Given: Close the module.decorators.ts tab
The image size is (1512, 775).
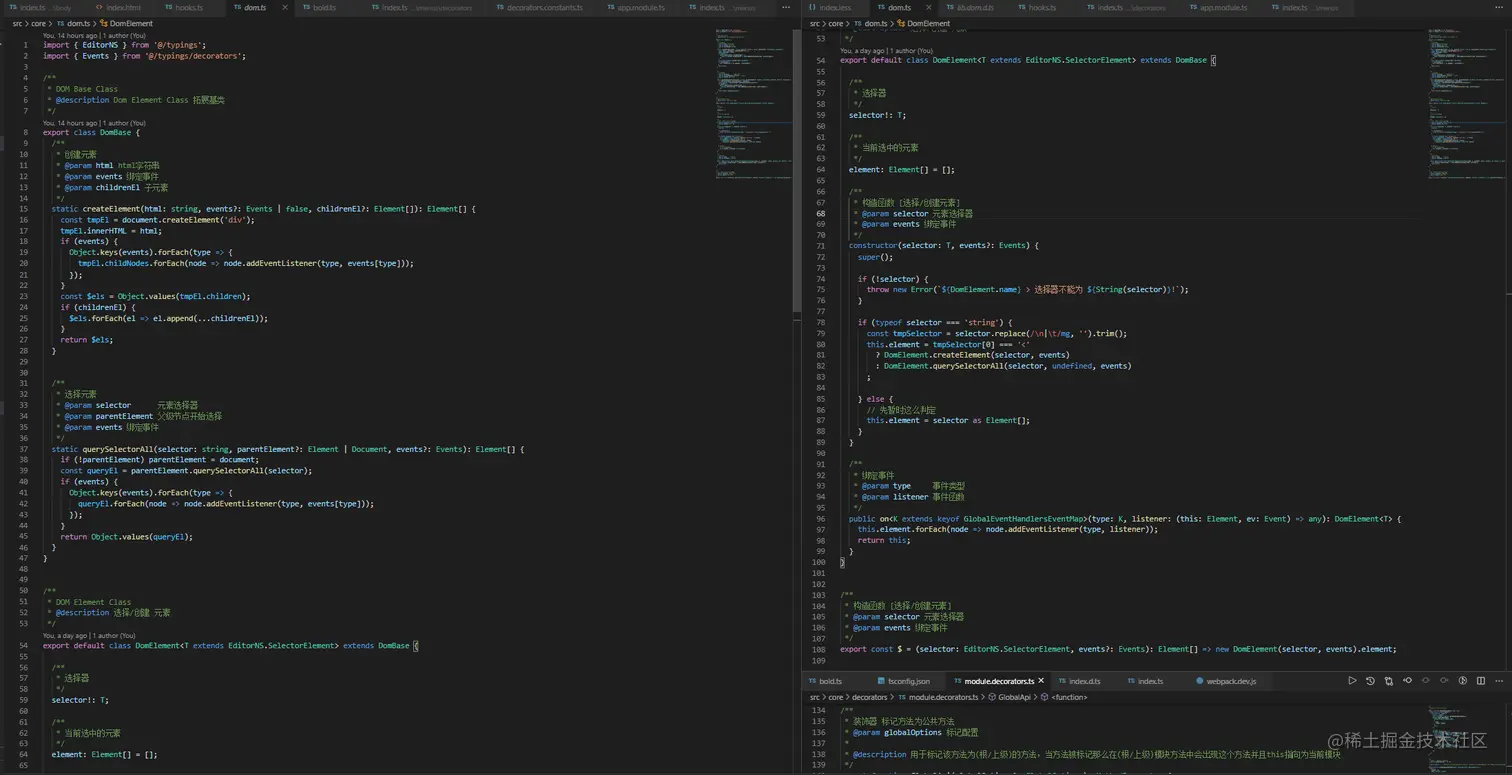Looking at the screenshot, I should tap(1042, 681).
